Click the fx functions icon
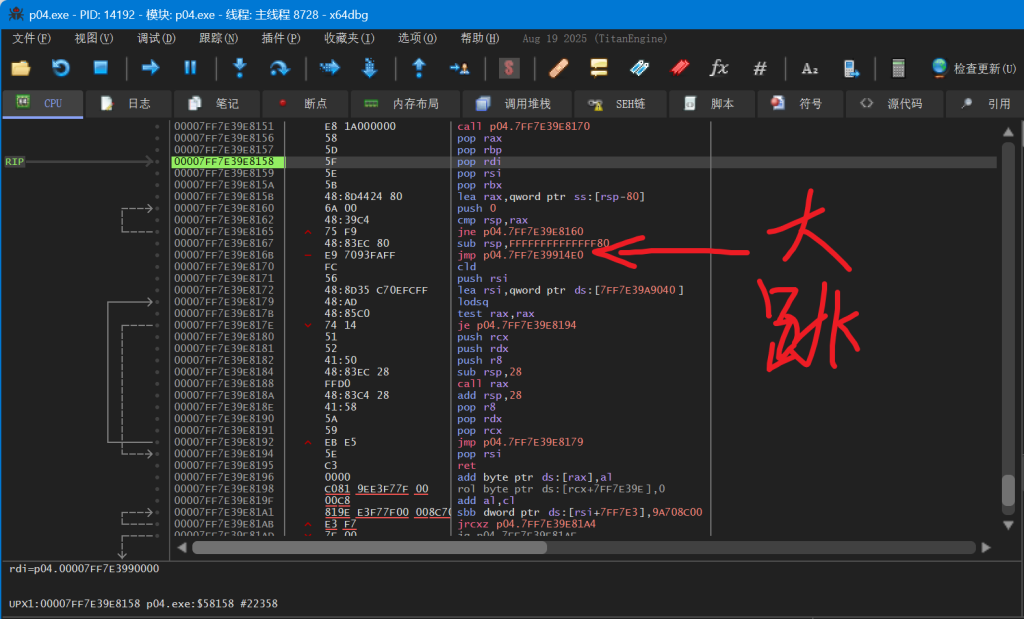 718,68
